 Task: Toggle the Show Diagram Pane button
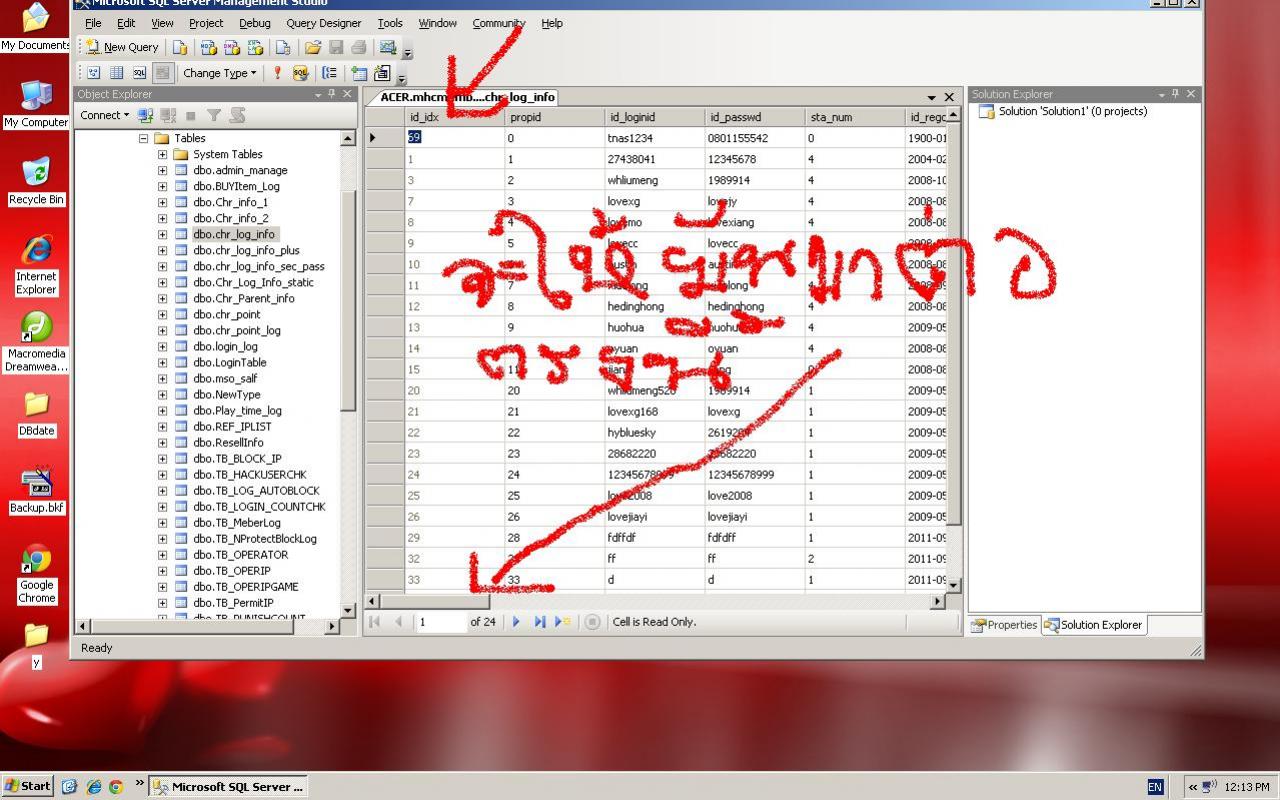[x=94, y=73]
